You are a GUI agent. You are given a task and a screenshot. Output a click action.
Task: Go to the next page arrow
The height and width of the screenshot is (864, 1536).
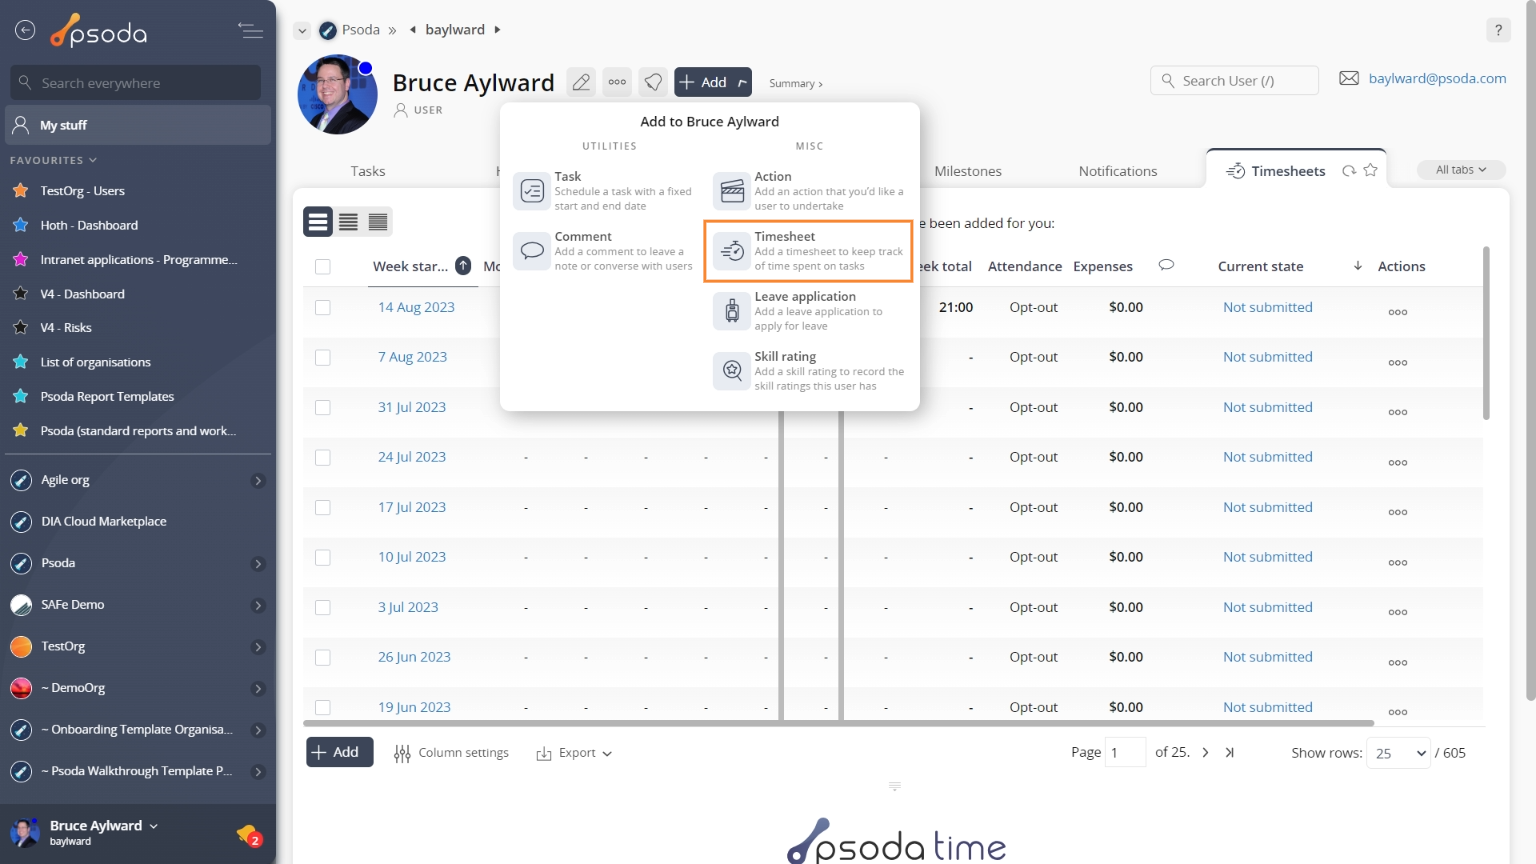click(1205, 753)
